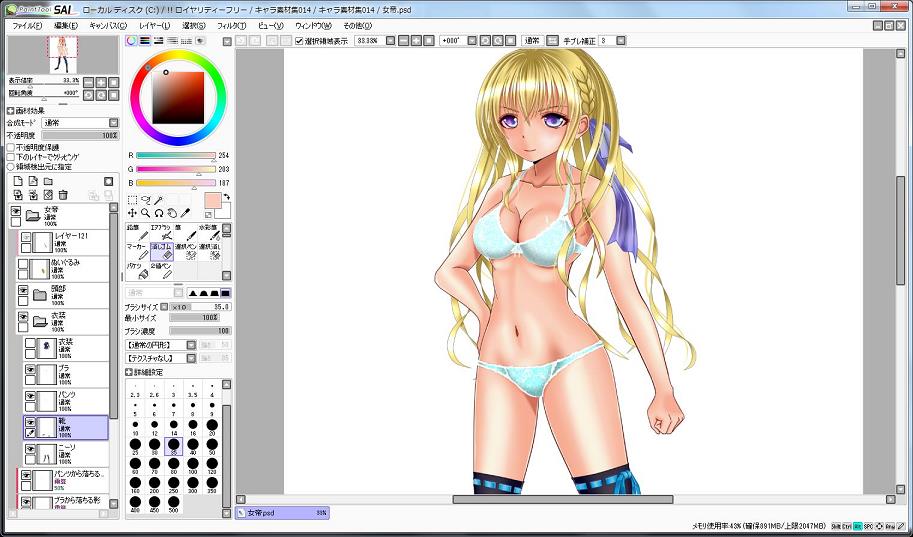The image size is (913, 537).
Task: Select the rectangular selection tool
Action: point(132,199)
